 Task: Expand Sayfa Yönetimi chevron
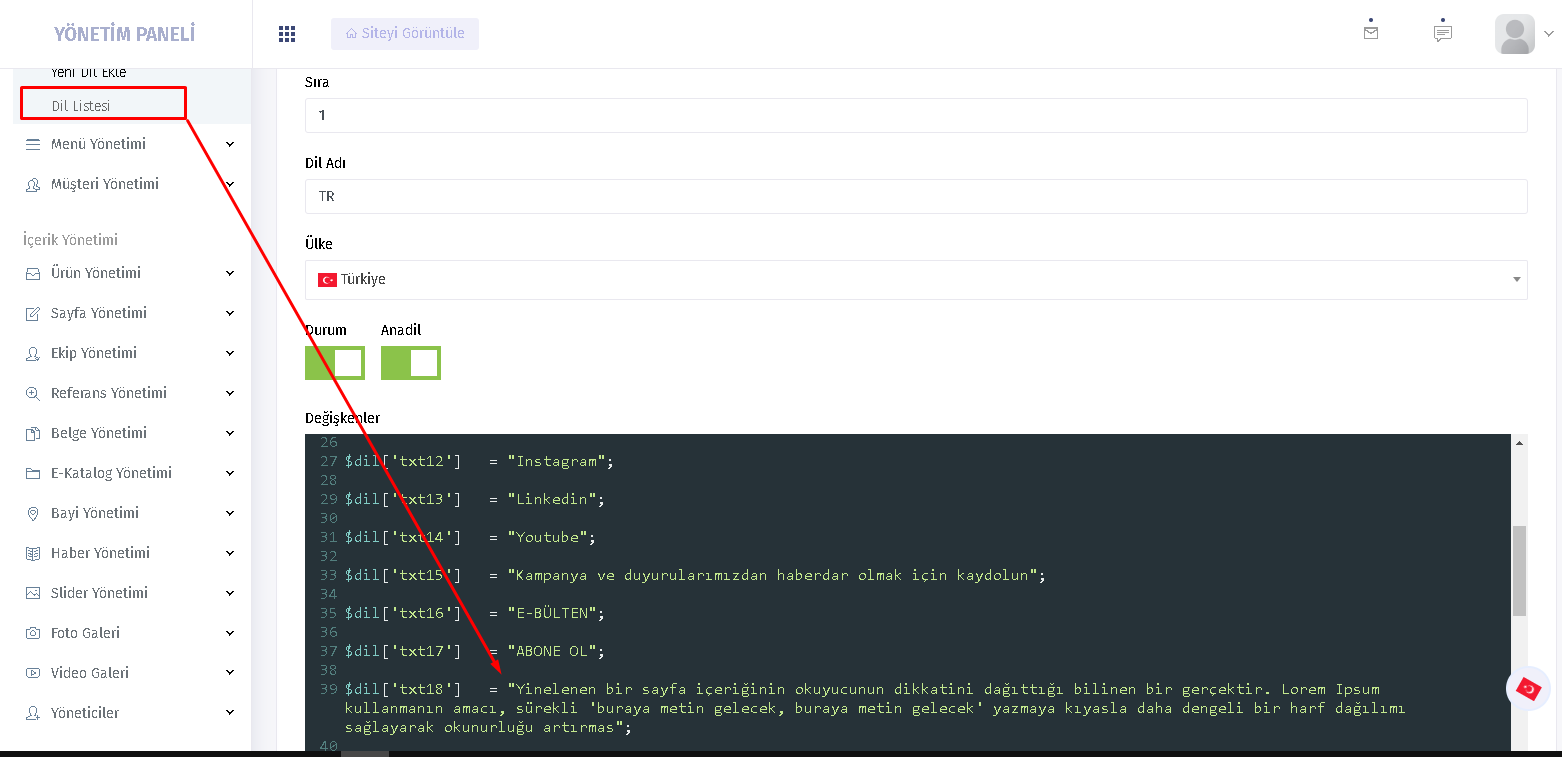coord(230,313)
